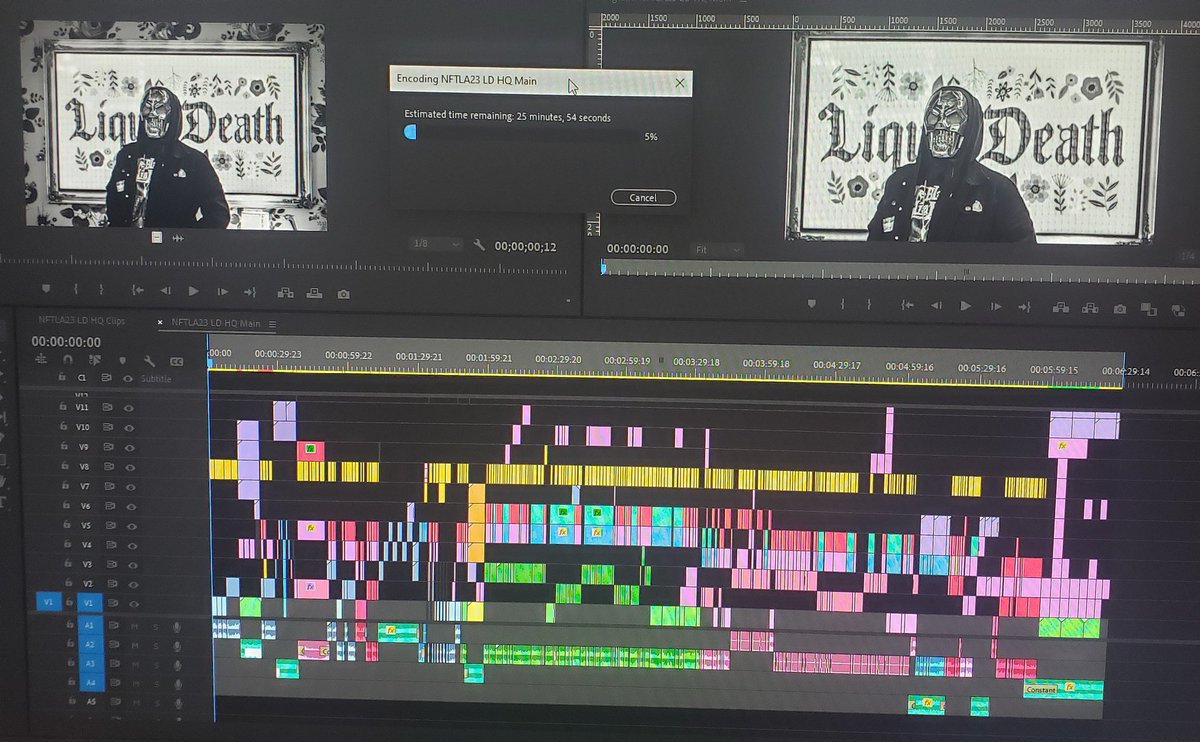This screenshot has height=742, width=1200.
Task: Enable voice-over record mic on A3
Action: (x=176, y=665)
